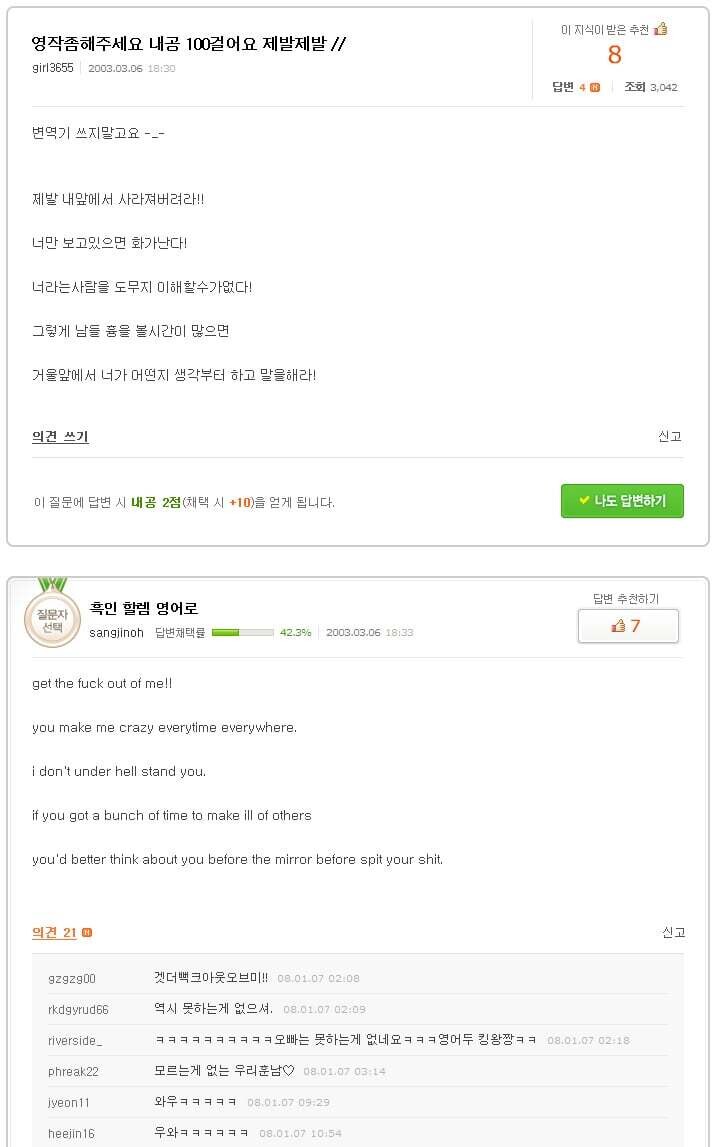This screenshot has width=716, height=1147.
Task: Open 의견 쓰기 under the question
Action: (60, 437)
